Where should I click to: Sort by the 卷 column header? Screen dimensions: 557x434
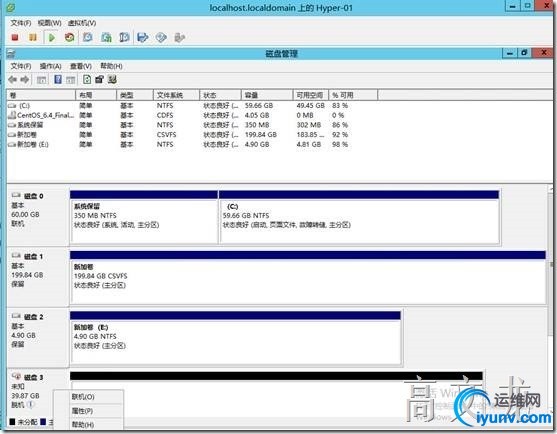click(41, 95)
